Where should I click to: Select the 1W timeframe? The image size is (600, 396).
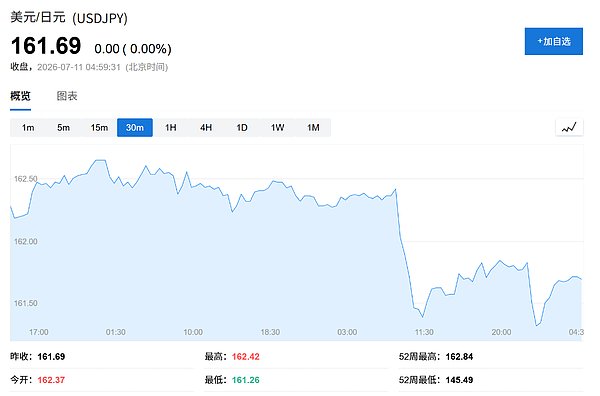[x=277, y=127]
